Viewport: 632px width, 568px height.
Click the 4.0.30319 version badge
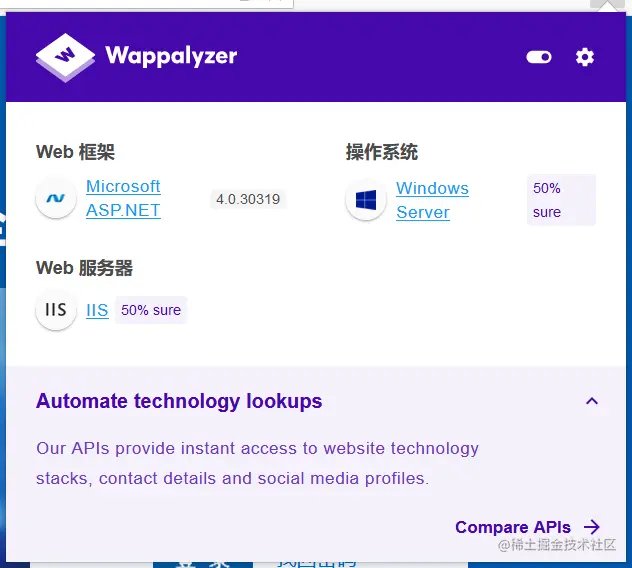pos(248,199)
